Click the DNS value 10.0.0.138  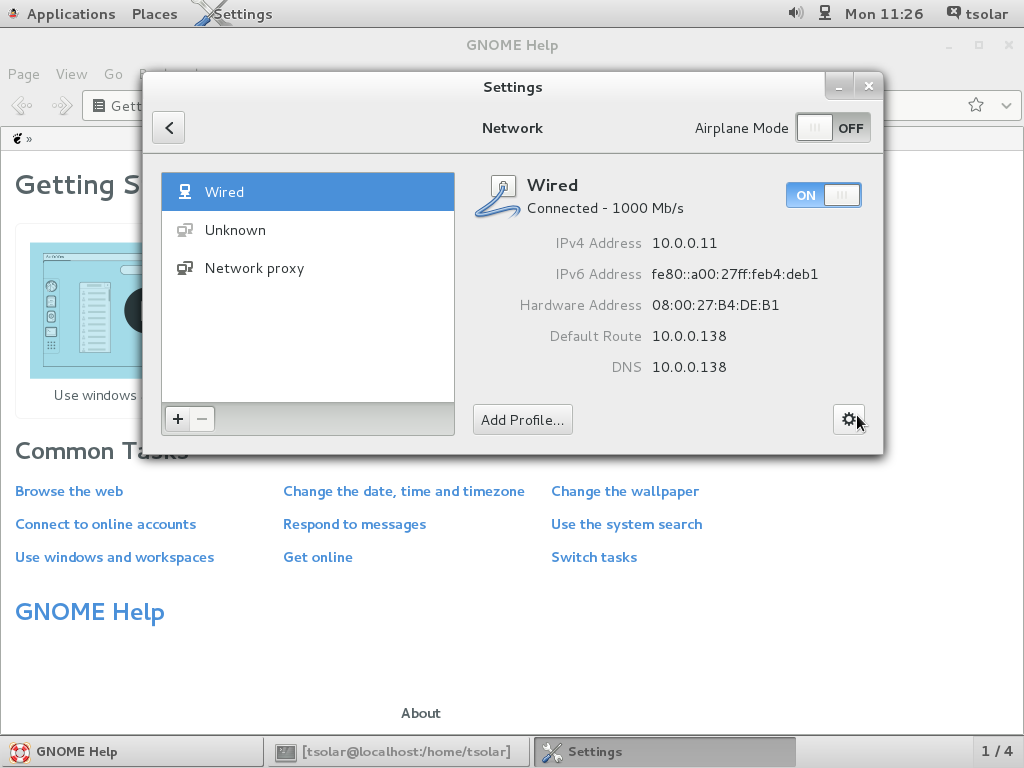tap(689, 367)
